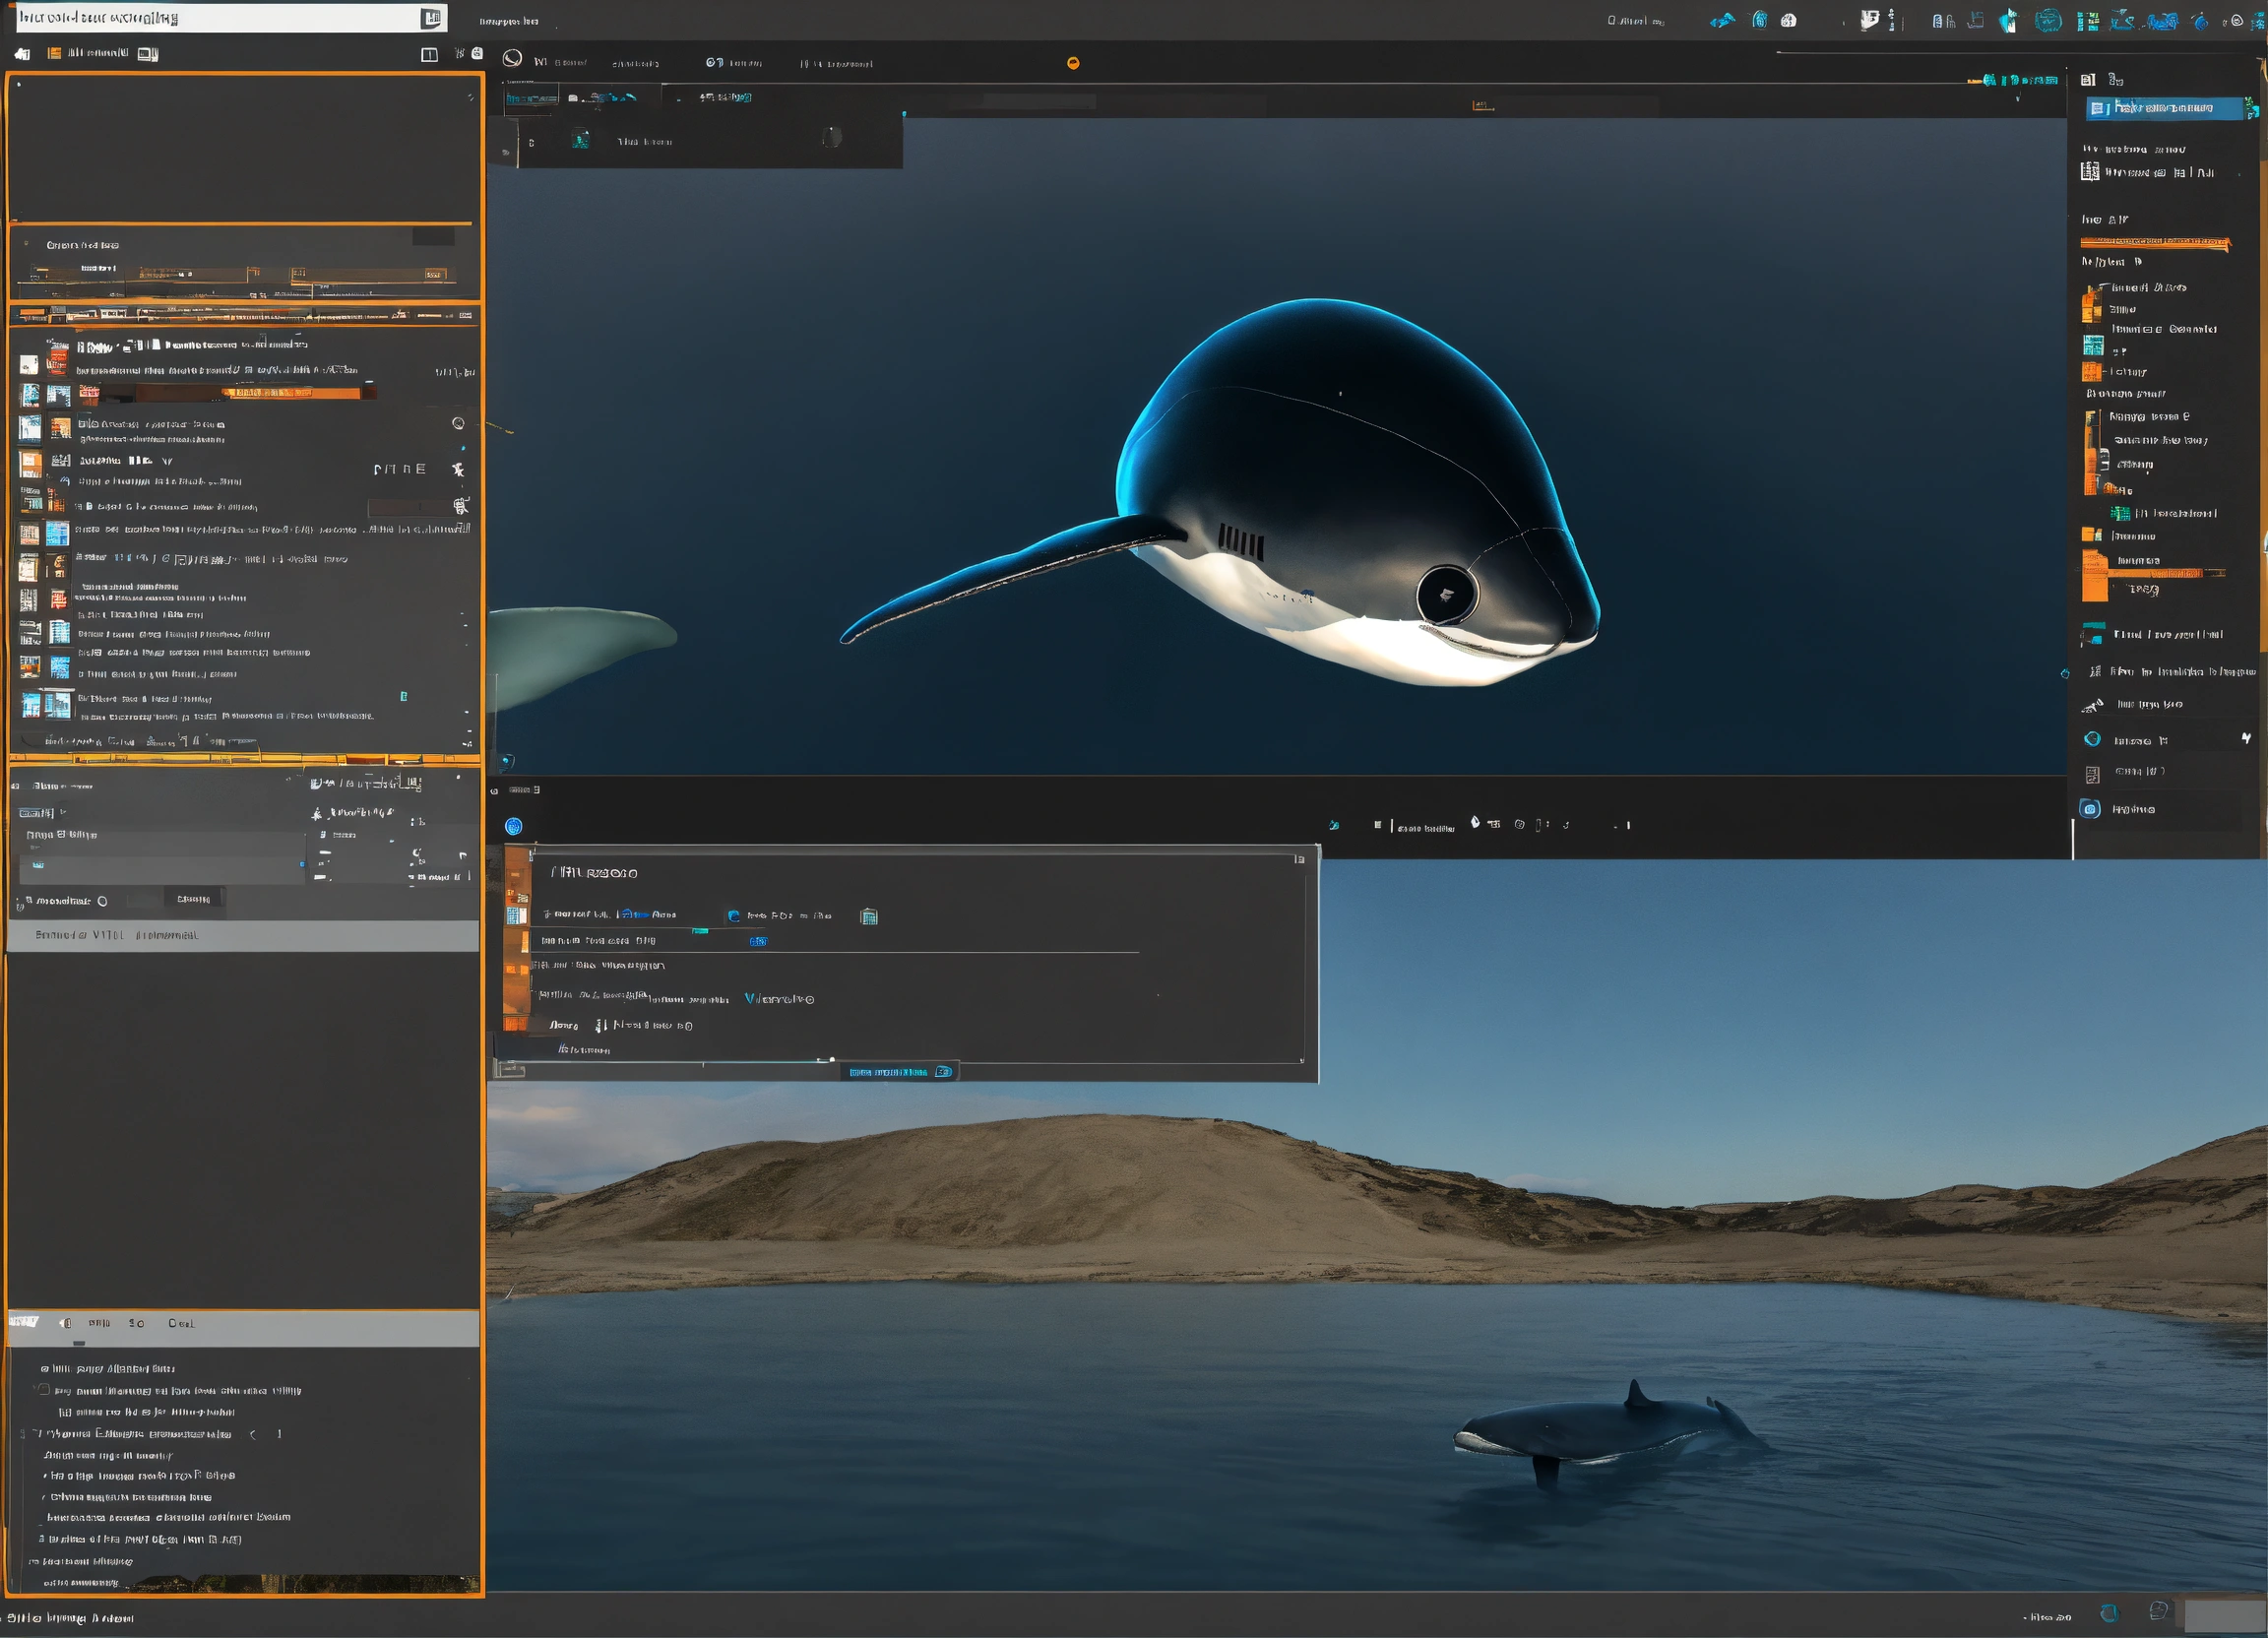Toggle the checkbox next to second bottom-left list entry

tap(43, 1390)
